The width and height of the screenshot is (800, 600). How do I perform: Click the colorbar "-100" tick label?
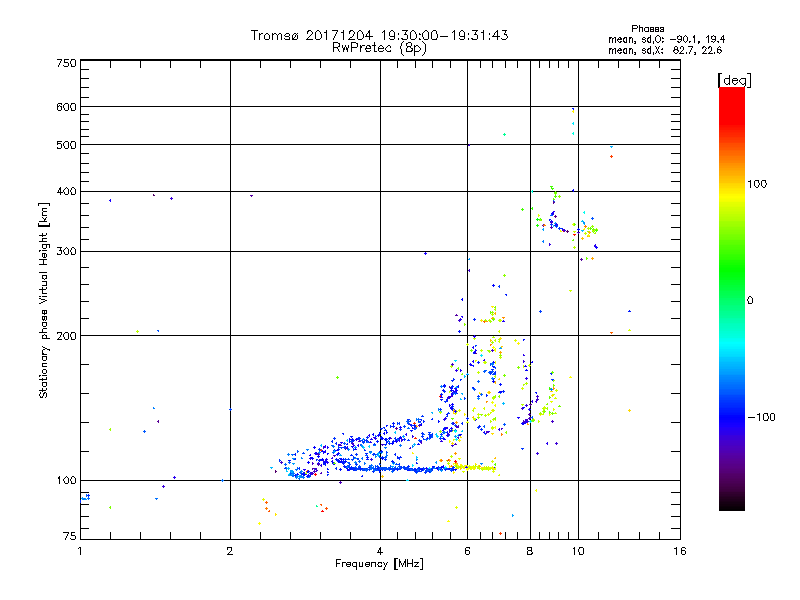[761, 417]
